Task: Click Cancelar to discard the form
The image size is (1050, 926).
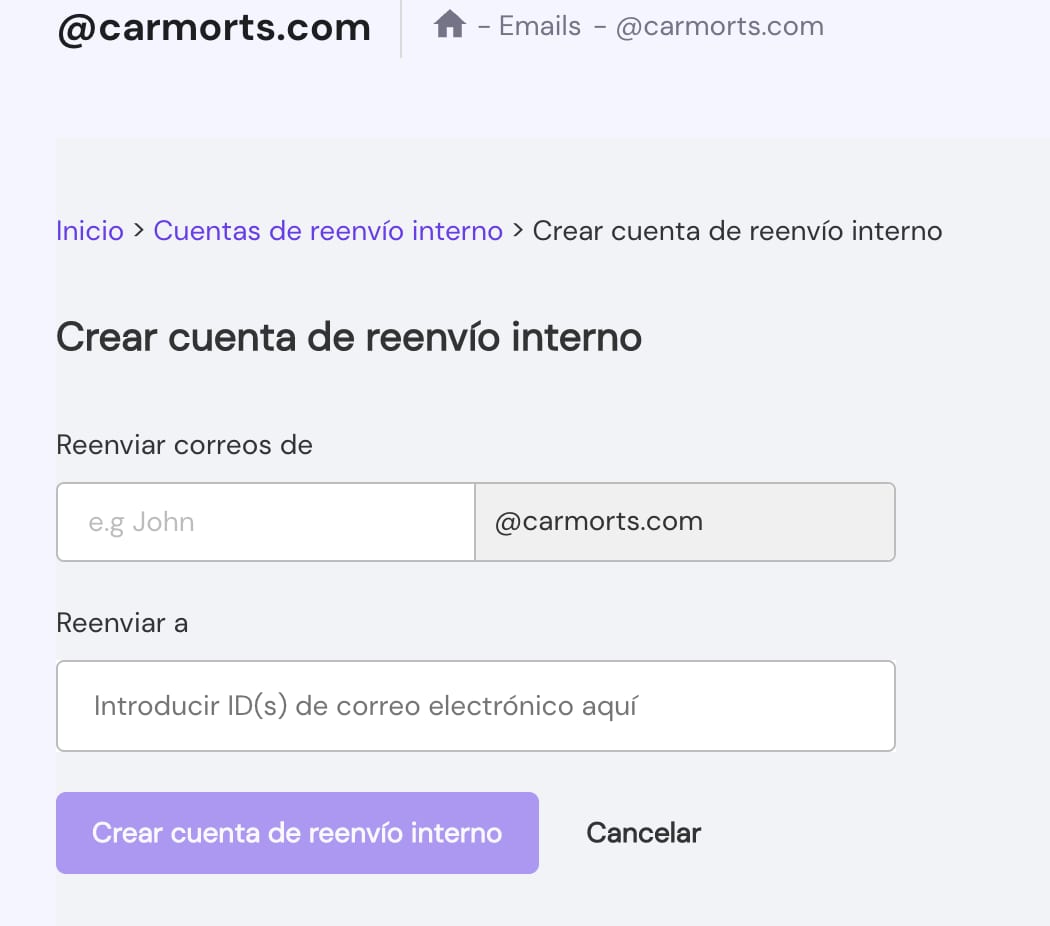Action: click(643, 833)
